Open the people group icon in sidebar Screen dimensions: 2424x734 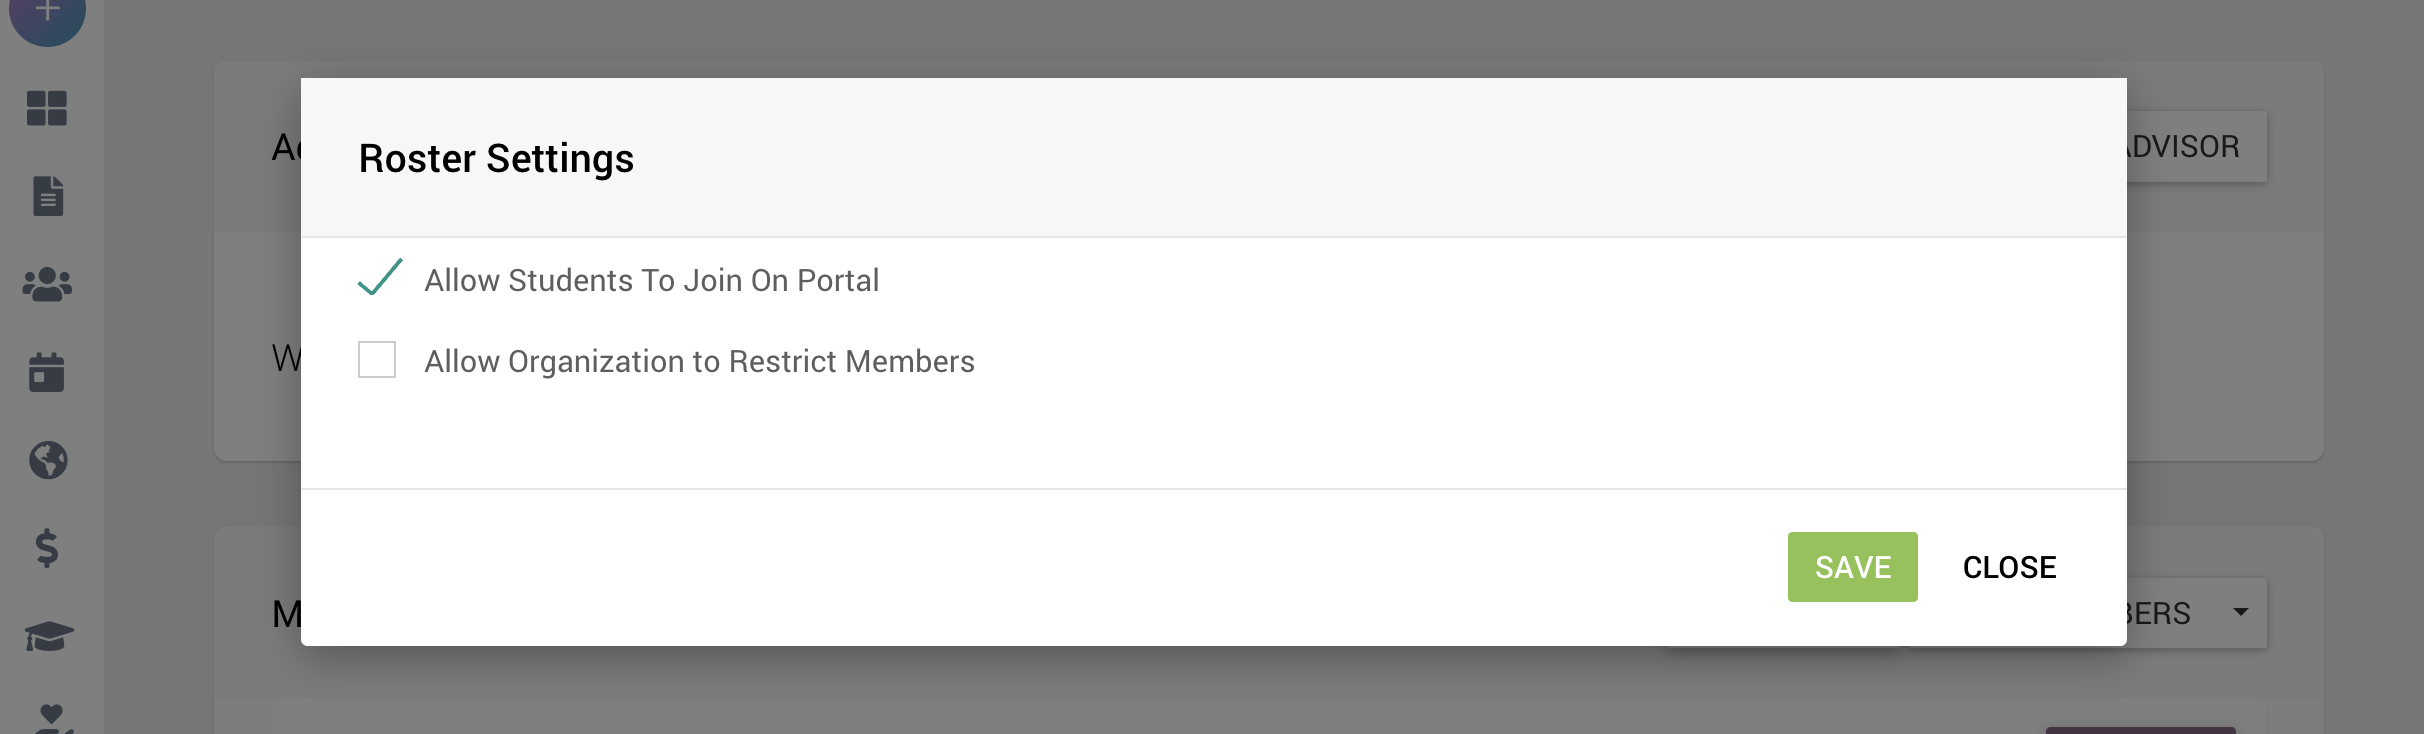tap(47, 285)
